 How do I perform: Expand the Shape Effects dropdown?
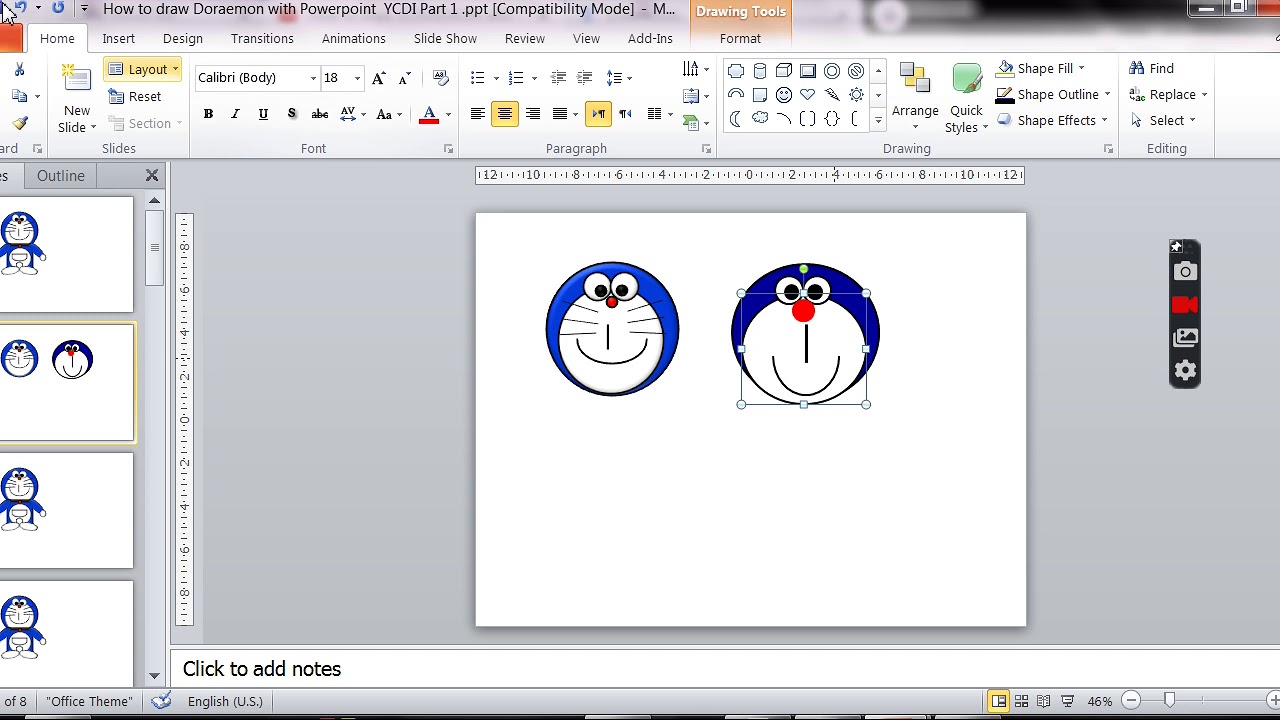pyautogui.click(x=1104, y=120)
